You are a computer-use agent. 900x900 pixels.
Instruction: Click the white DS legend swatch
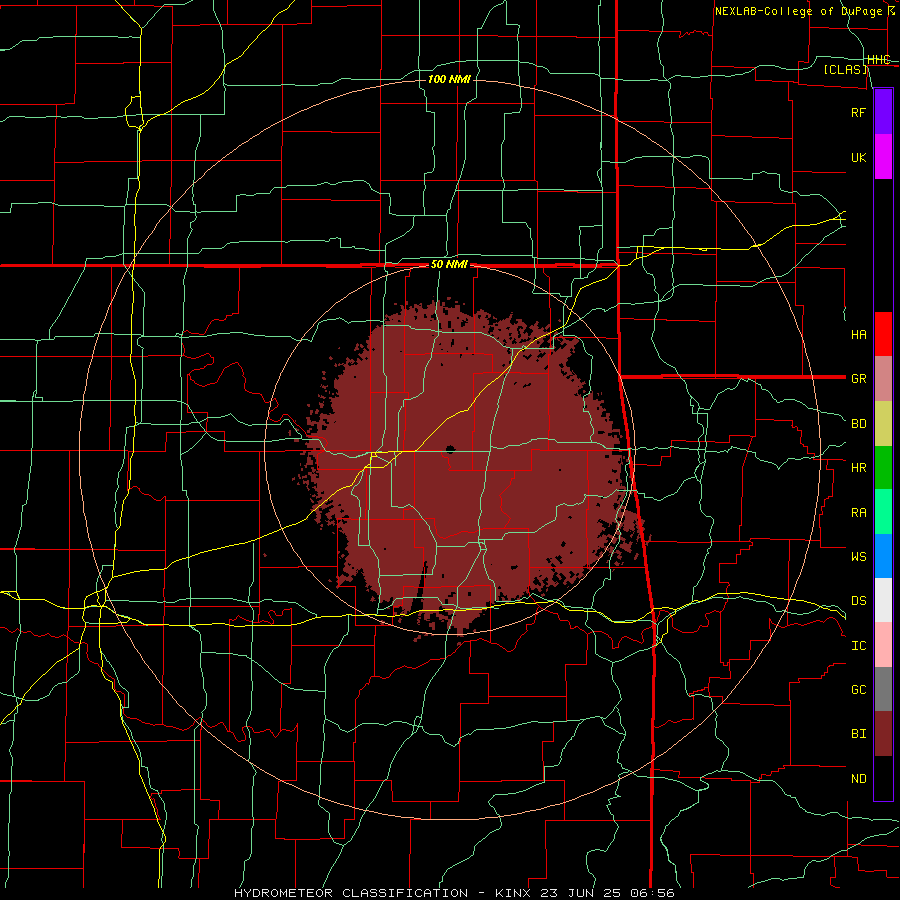(883, 600)
